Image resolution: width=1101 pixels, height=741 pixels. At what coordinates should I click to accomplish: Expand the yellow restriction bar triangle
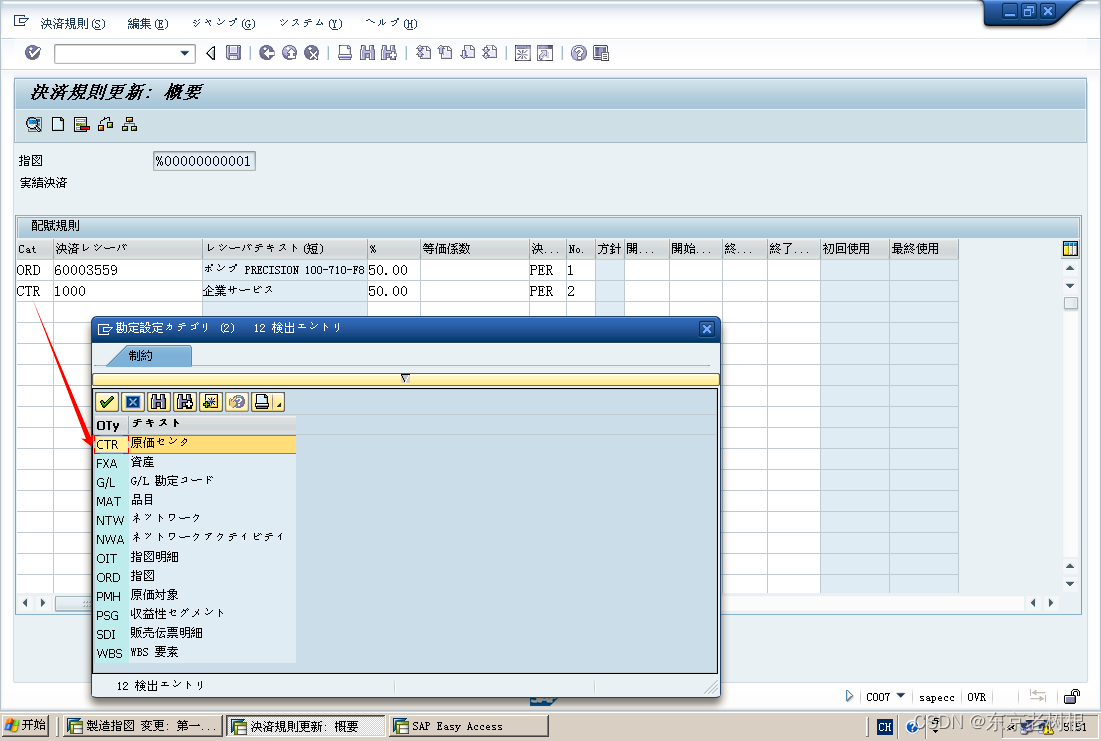[405, 379]
